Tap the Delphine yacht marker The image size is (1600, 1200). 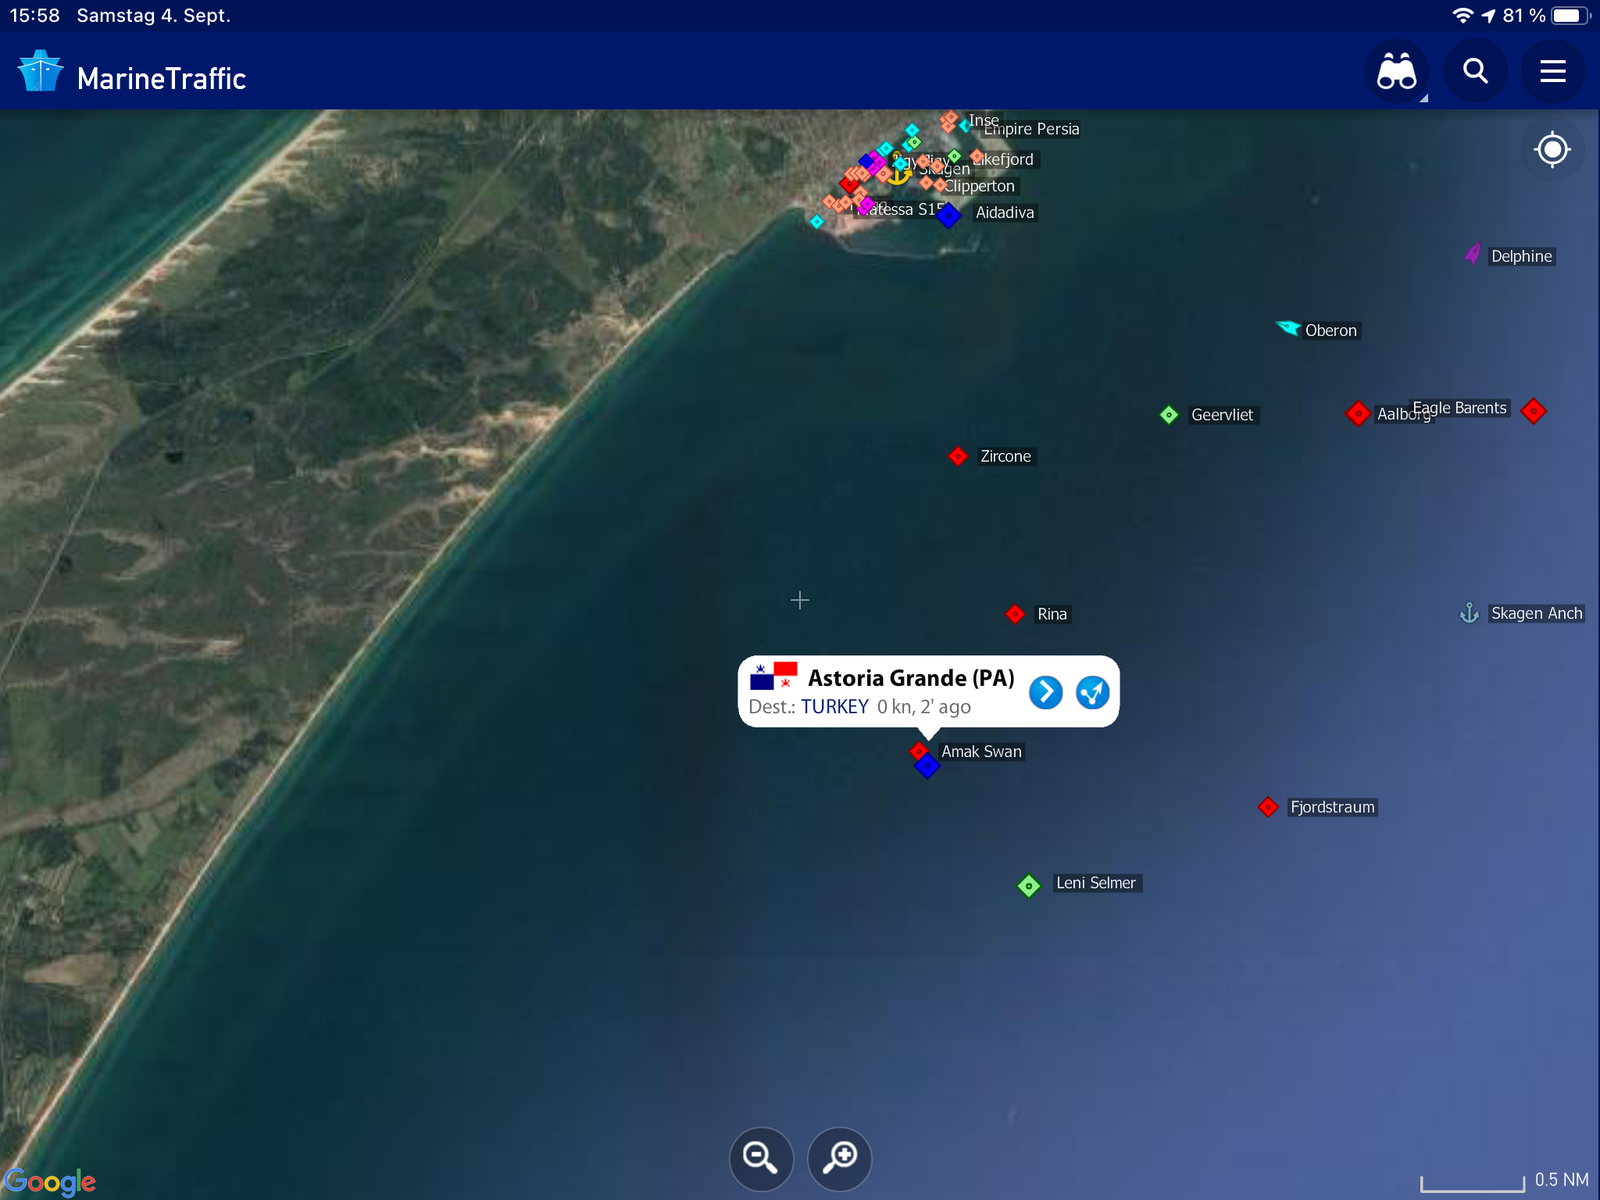click(1472, 255)
